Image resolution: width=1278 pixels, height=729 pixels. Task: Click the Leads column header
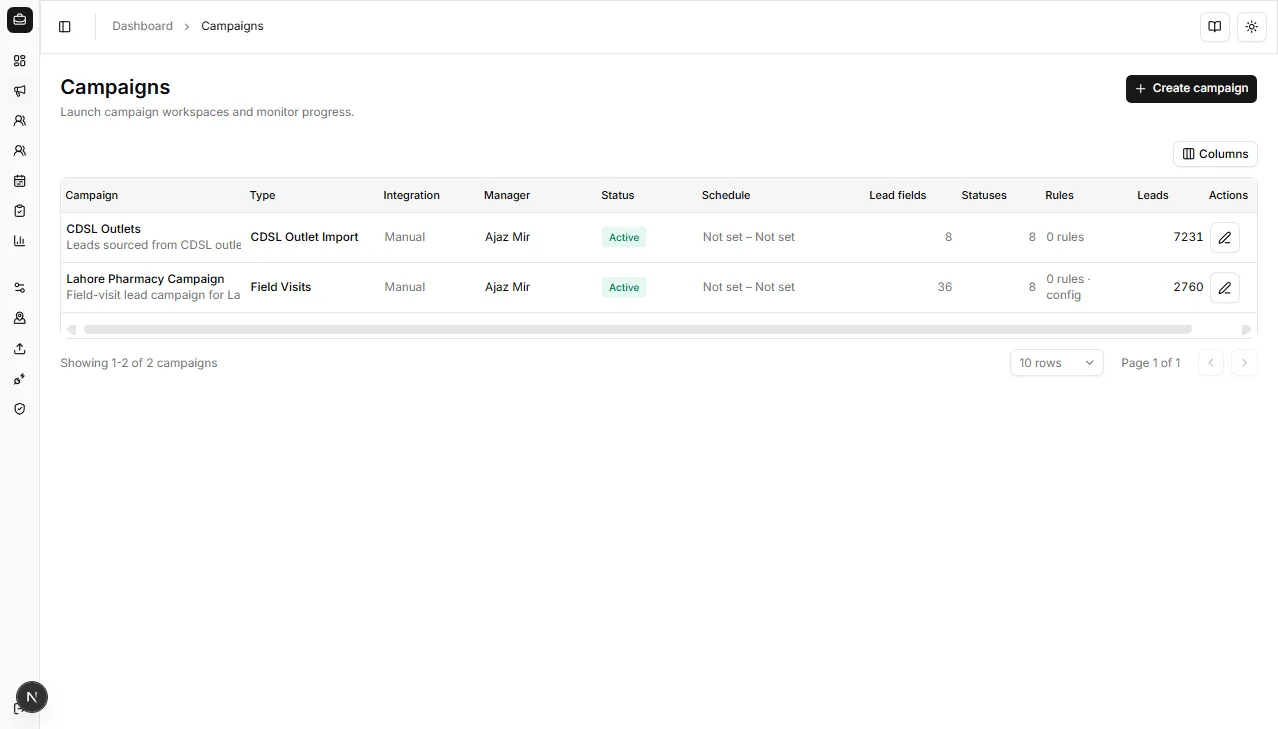(x=1153, y=195)
